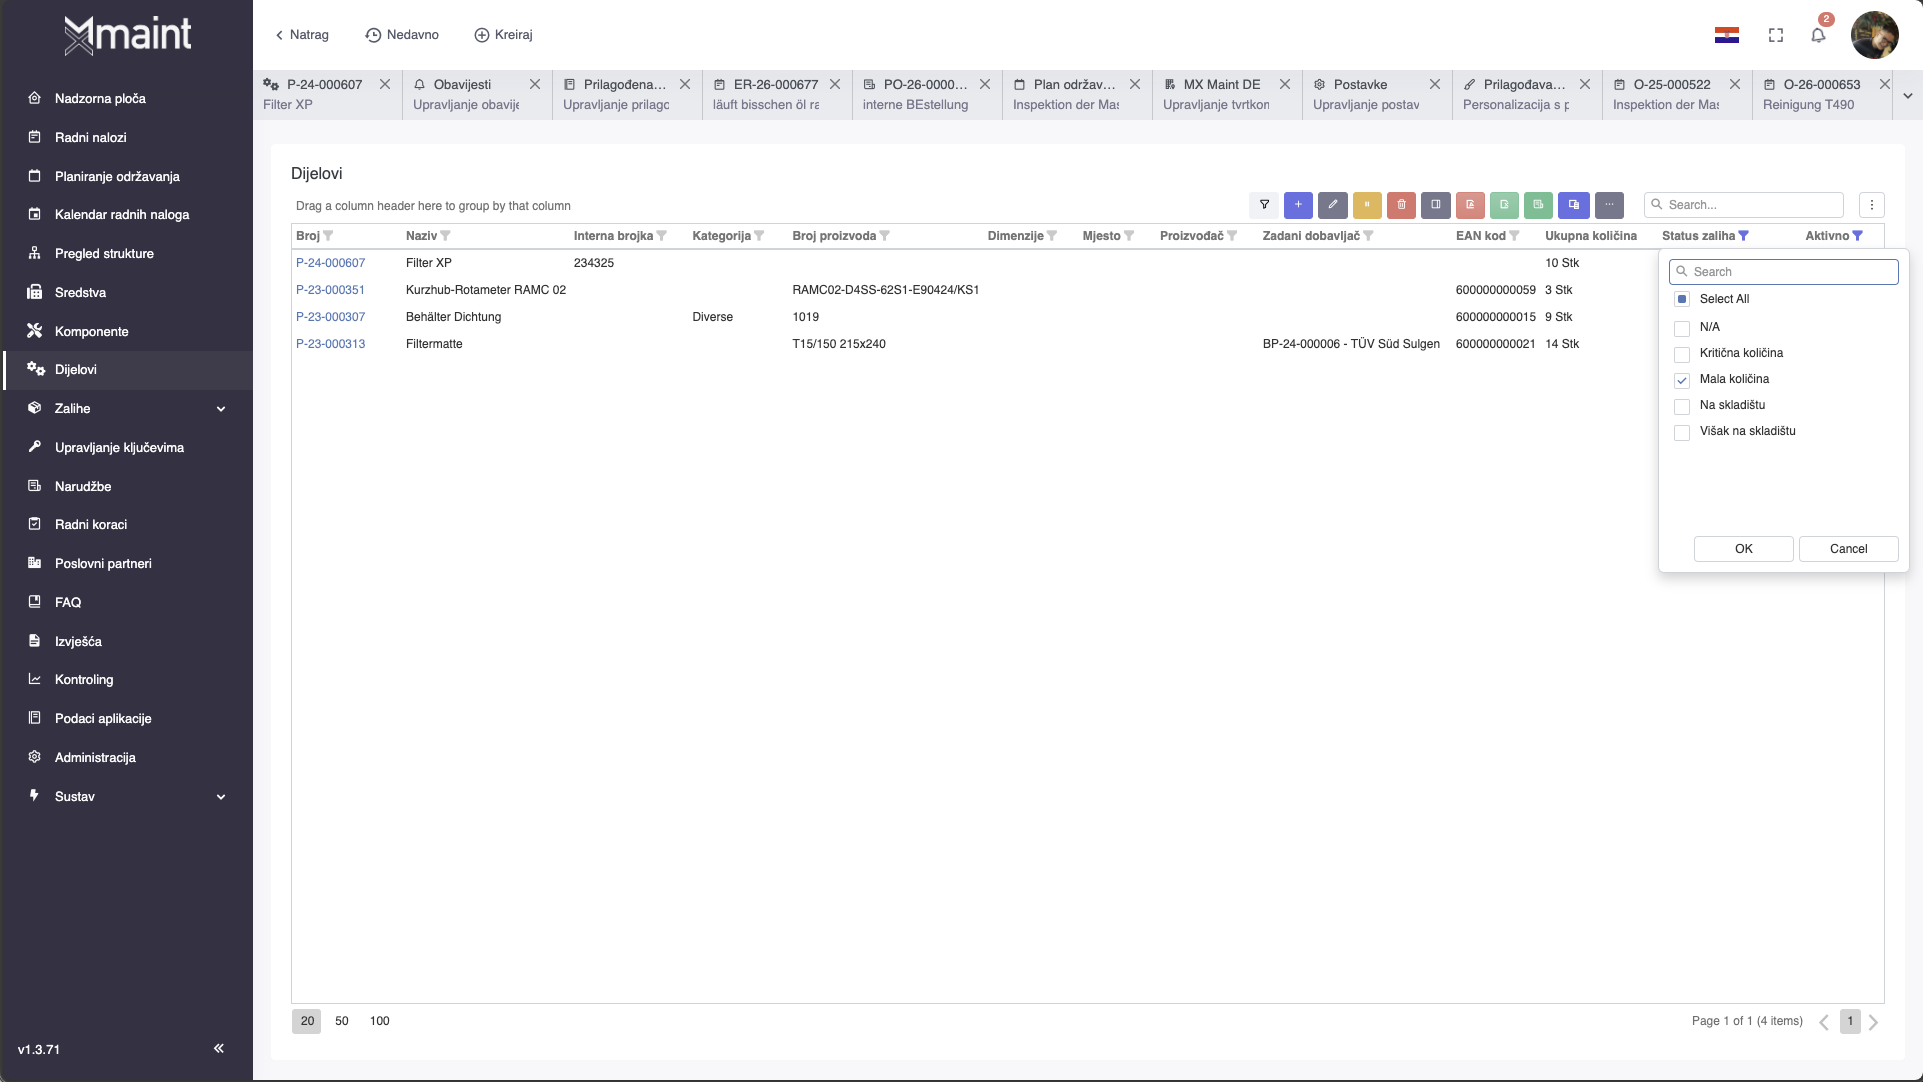Click the blue plus add-part button

1298,205
